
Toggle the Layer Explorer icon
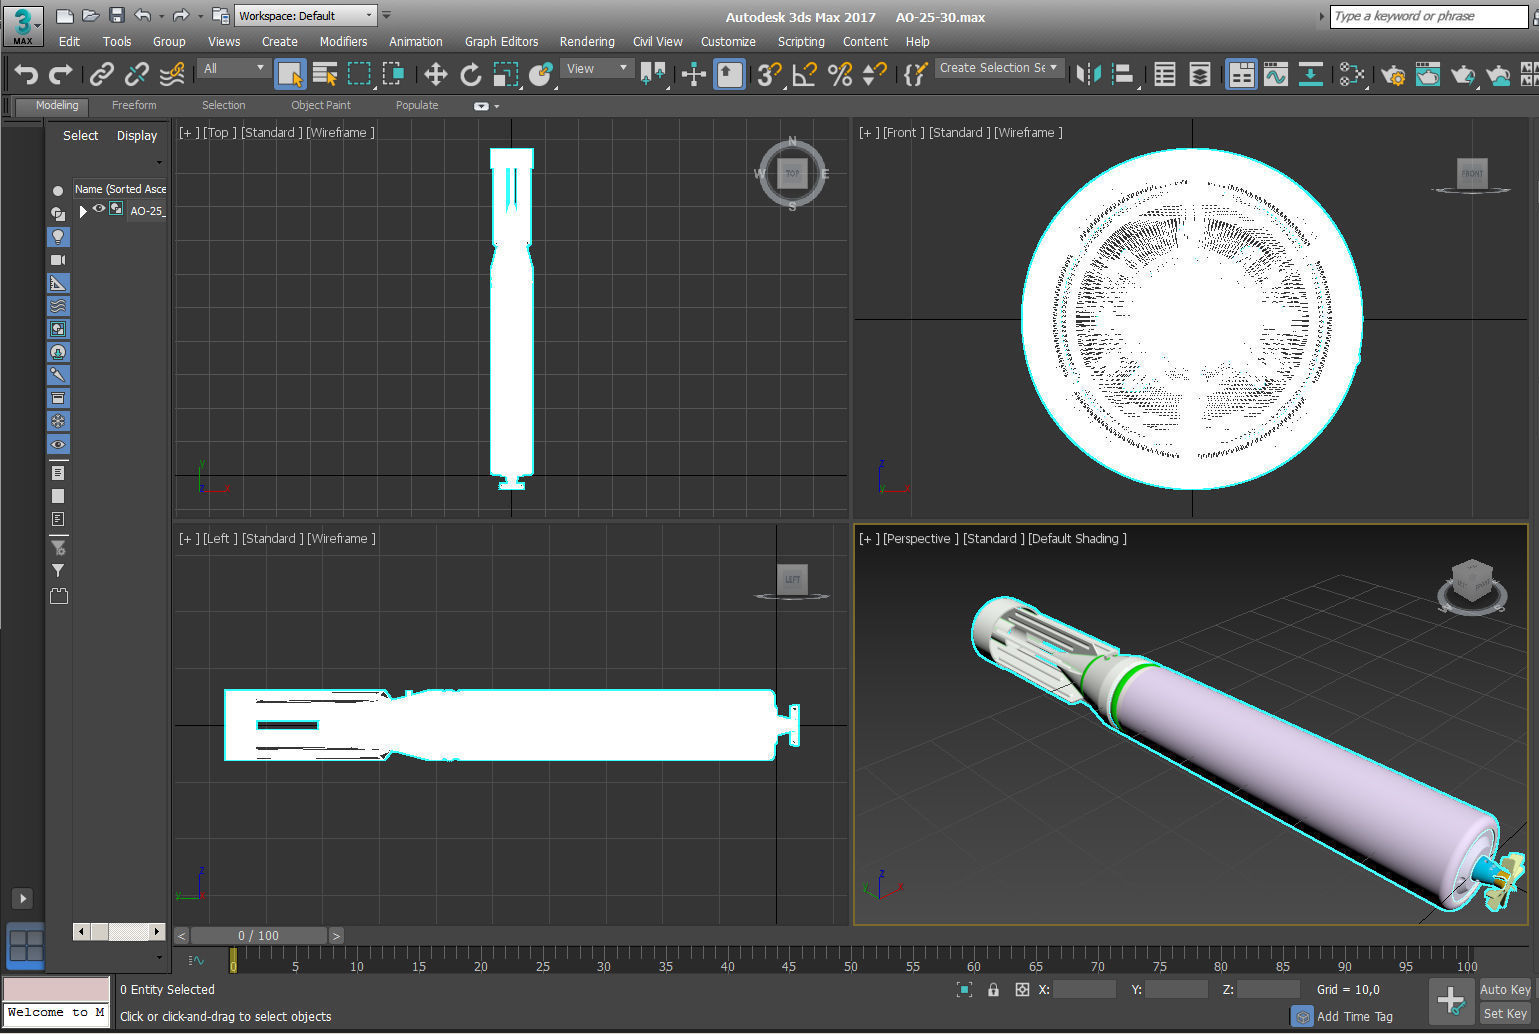click(1199, 74)
